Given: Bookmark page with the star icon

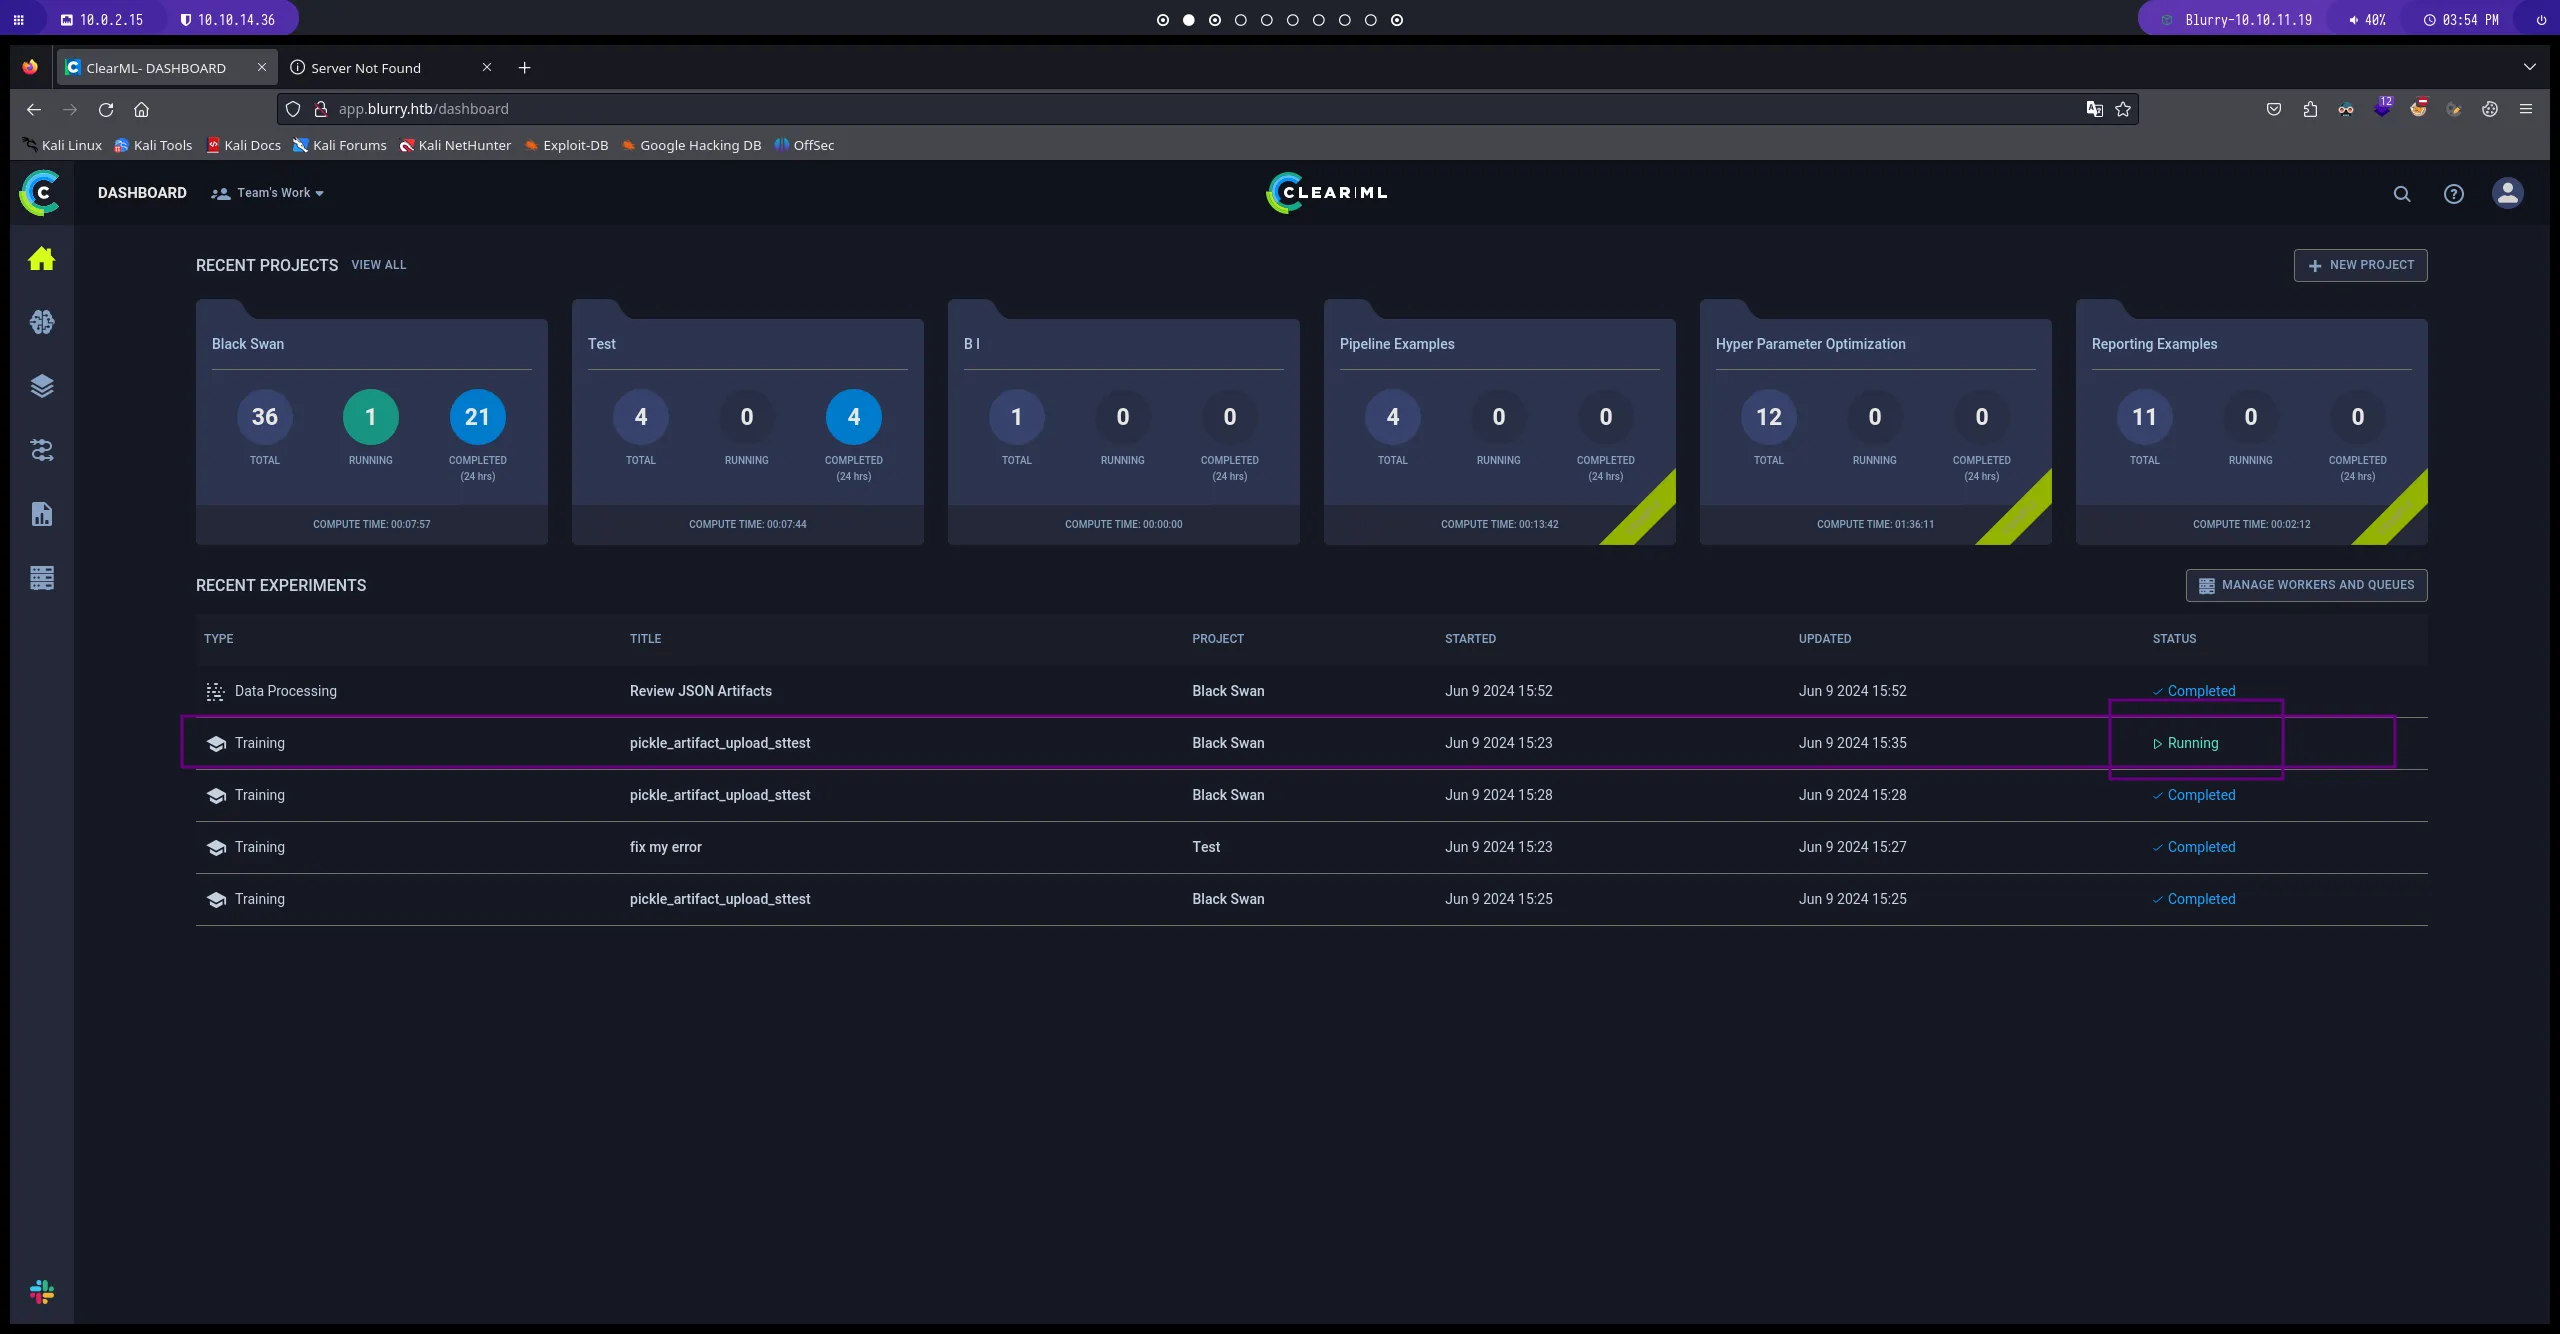Looking at the screenshot, I should click(x=2123, y=109).
